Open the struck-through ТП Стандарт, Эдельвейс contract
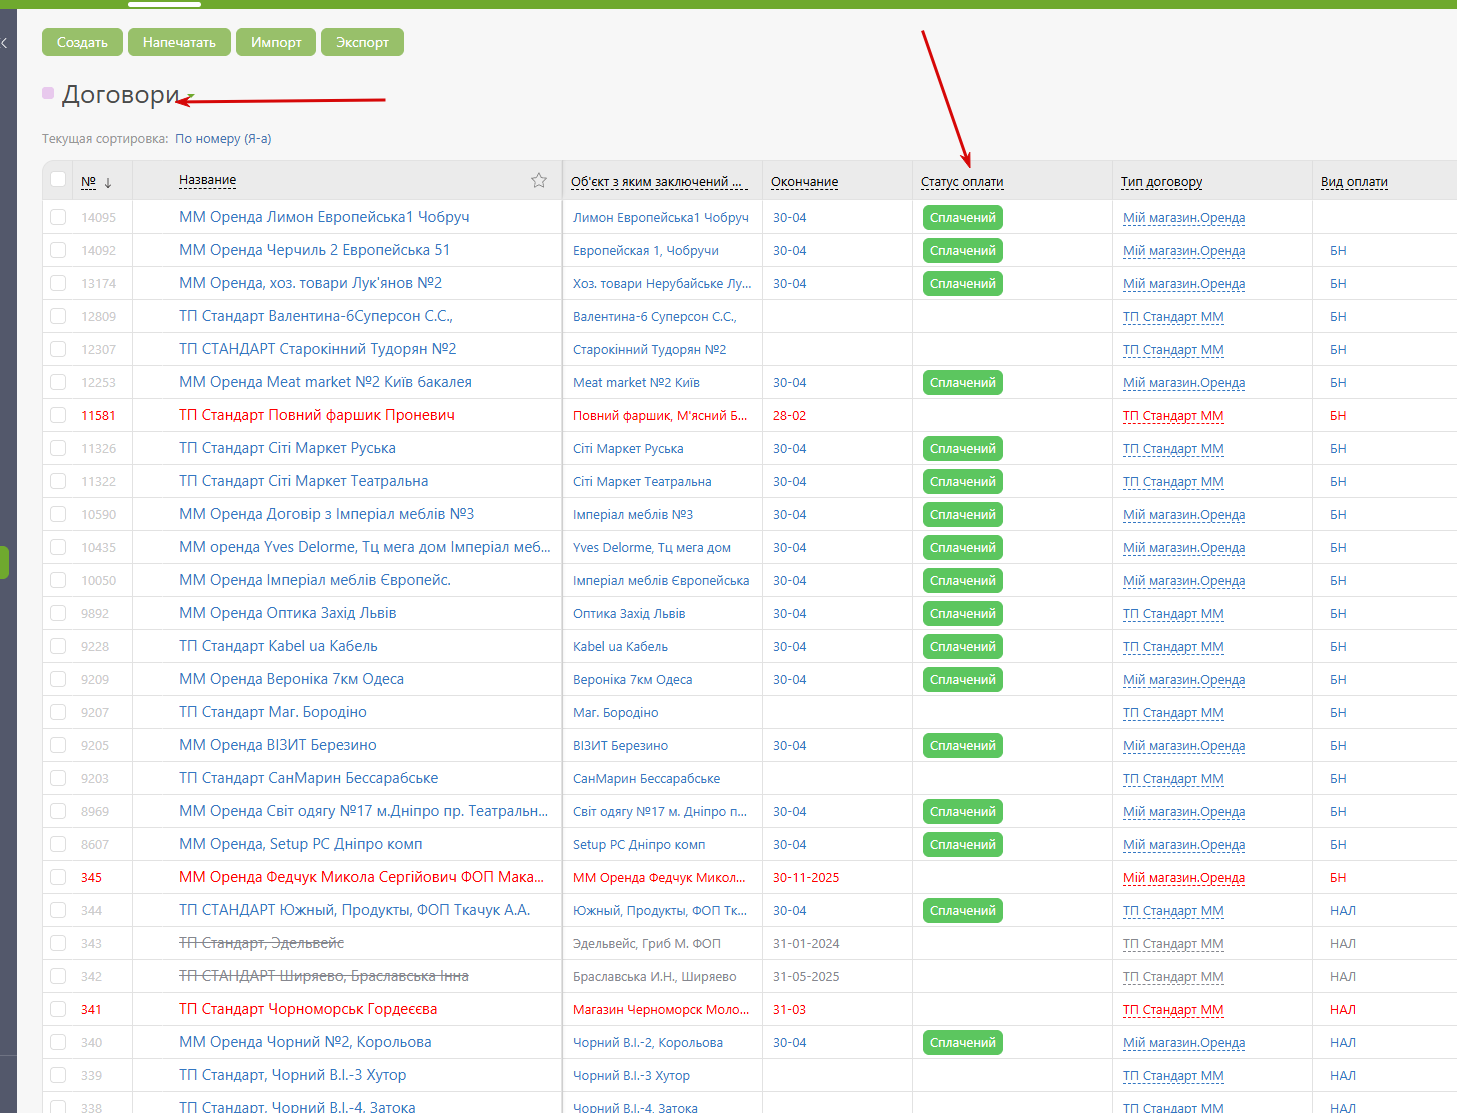The height and width of the screenshot is (1113, 1457). point(261,943)
